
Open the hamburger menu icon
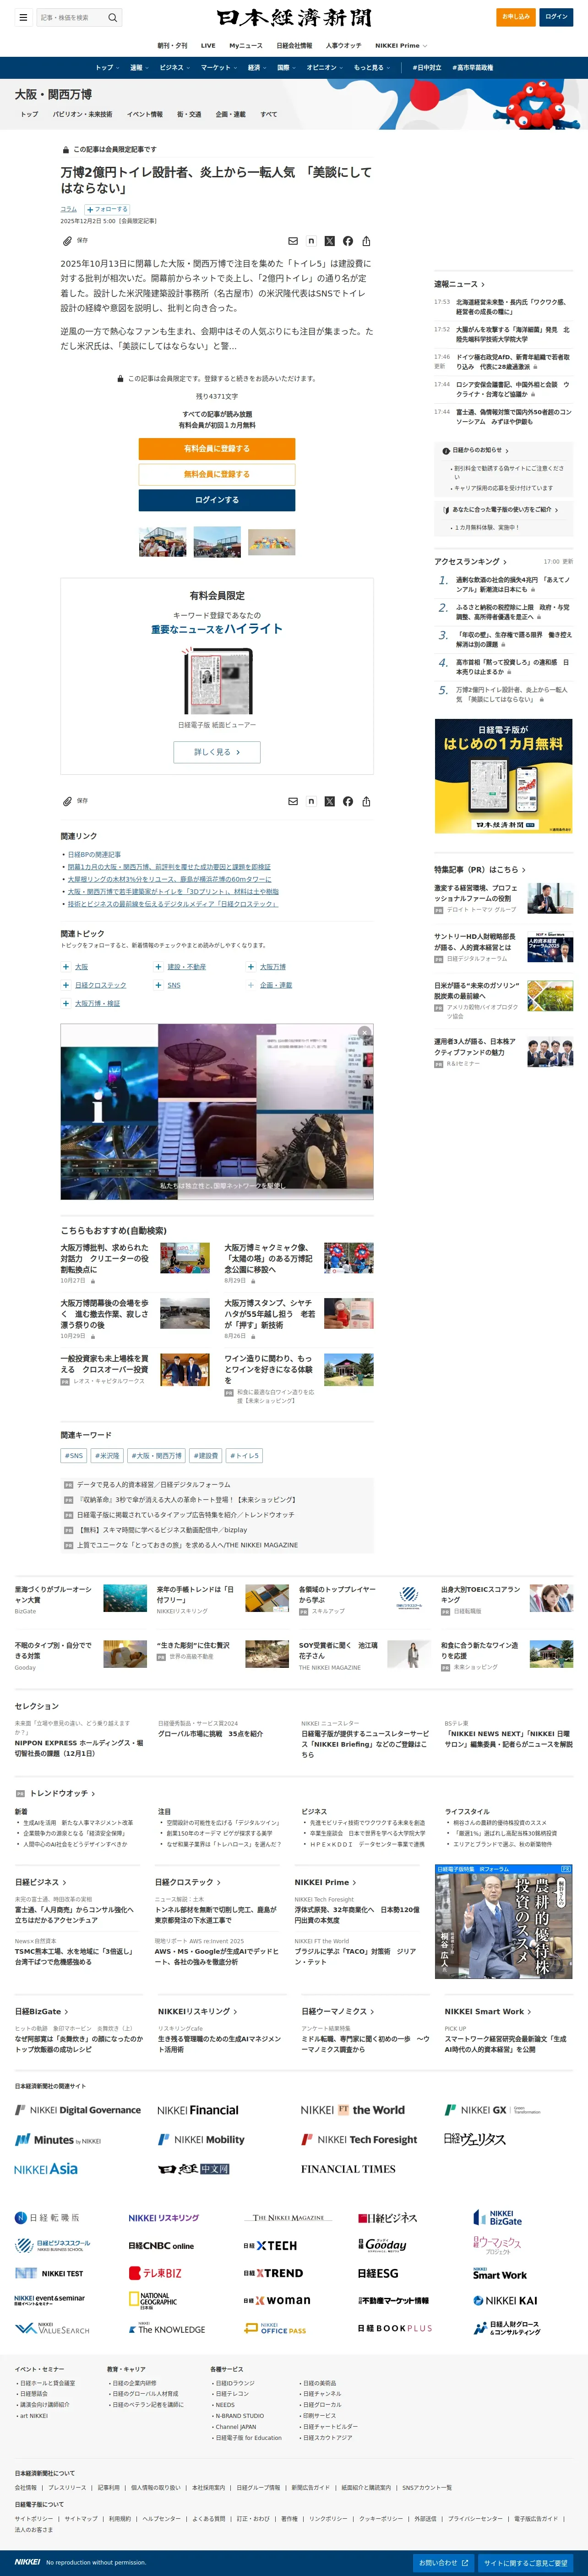pyautogui.click(x=23, y=17)
